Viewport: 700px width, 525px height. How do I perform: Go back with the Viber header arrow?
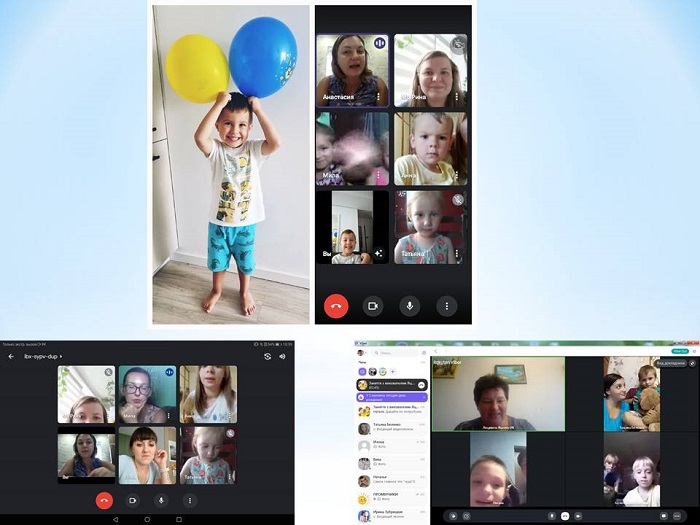(x=436, y=352)
